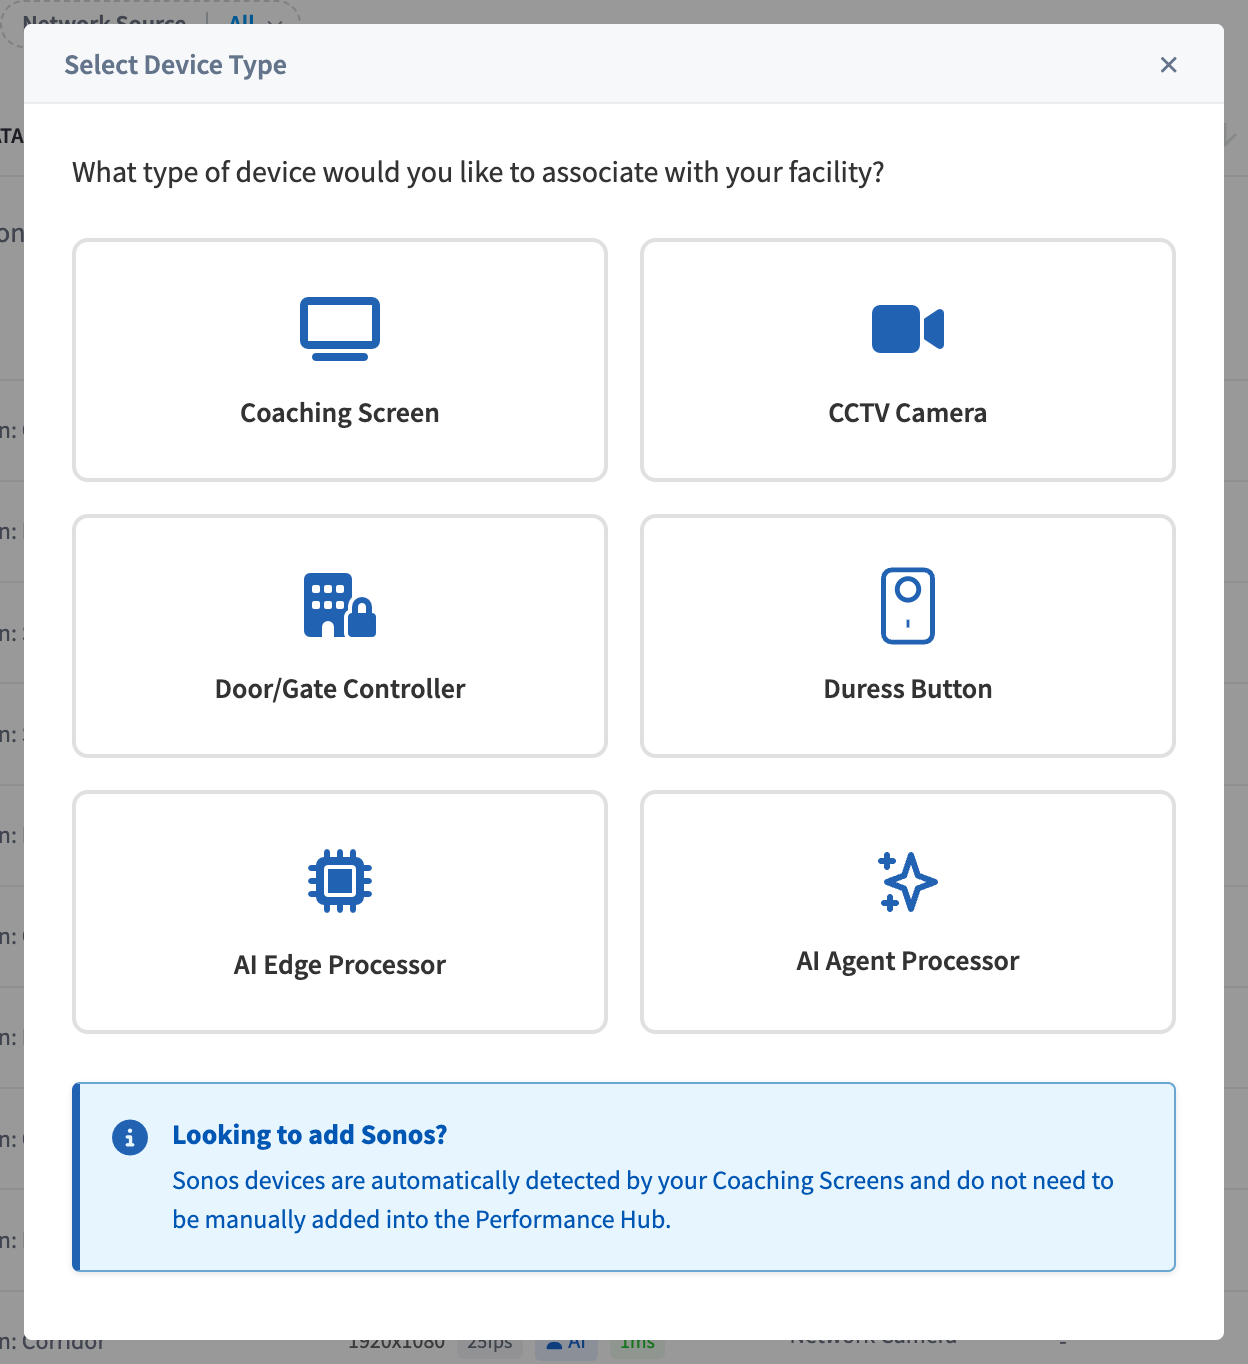The width and height of the screenshot is (1248, 1364).
Task: Click the info icon in Sonos notice
Action: tap(130, 1137)
